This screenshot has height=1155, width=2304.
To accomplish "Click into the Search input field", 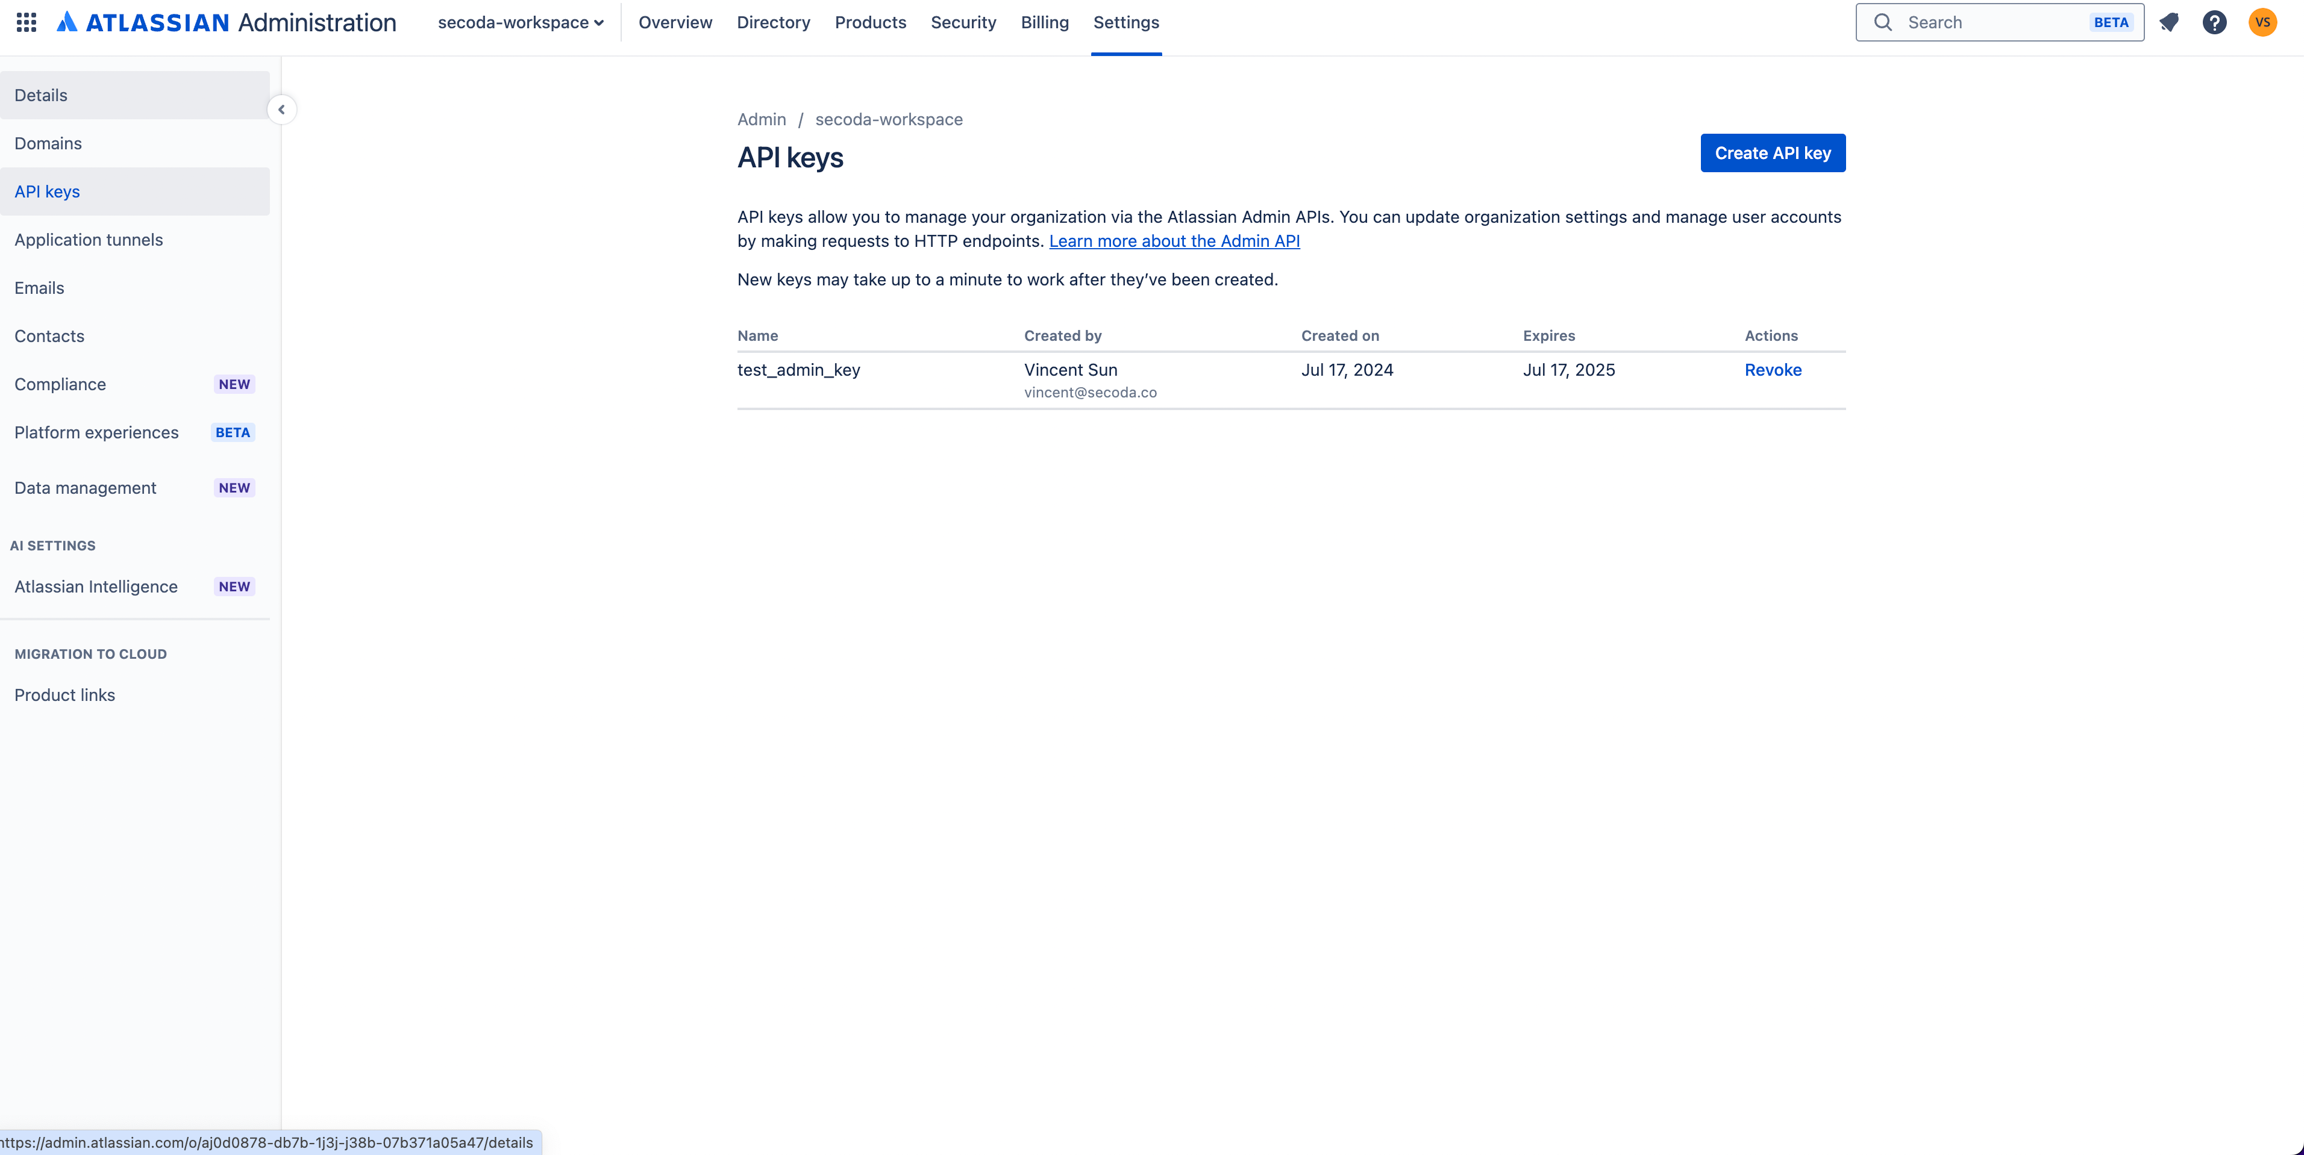I will point(1990,22).
